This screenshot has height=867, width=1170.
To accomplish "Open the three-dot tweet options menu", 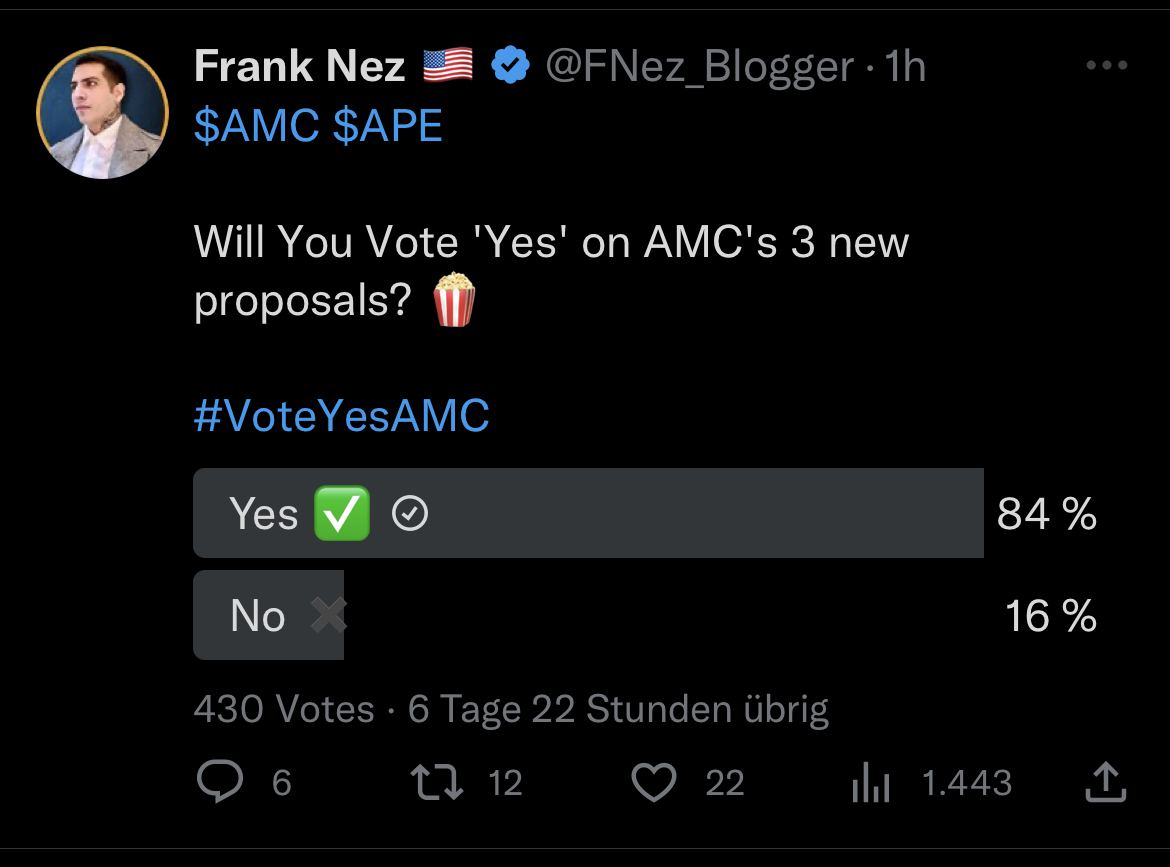I will tap(1105, 64).
